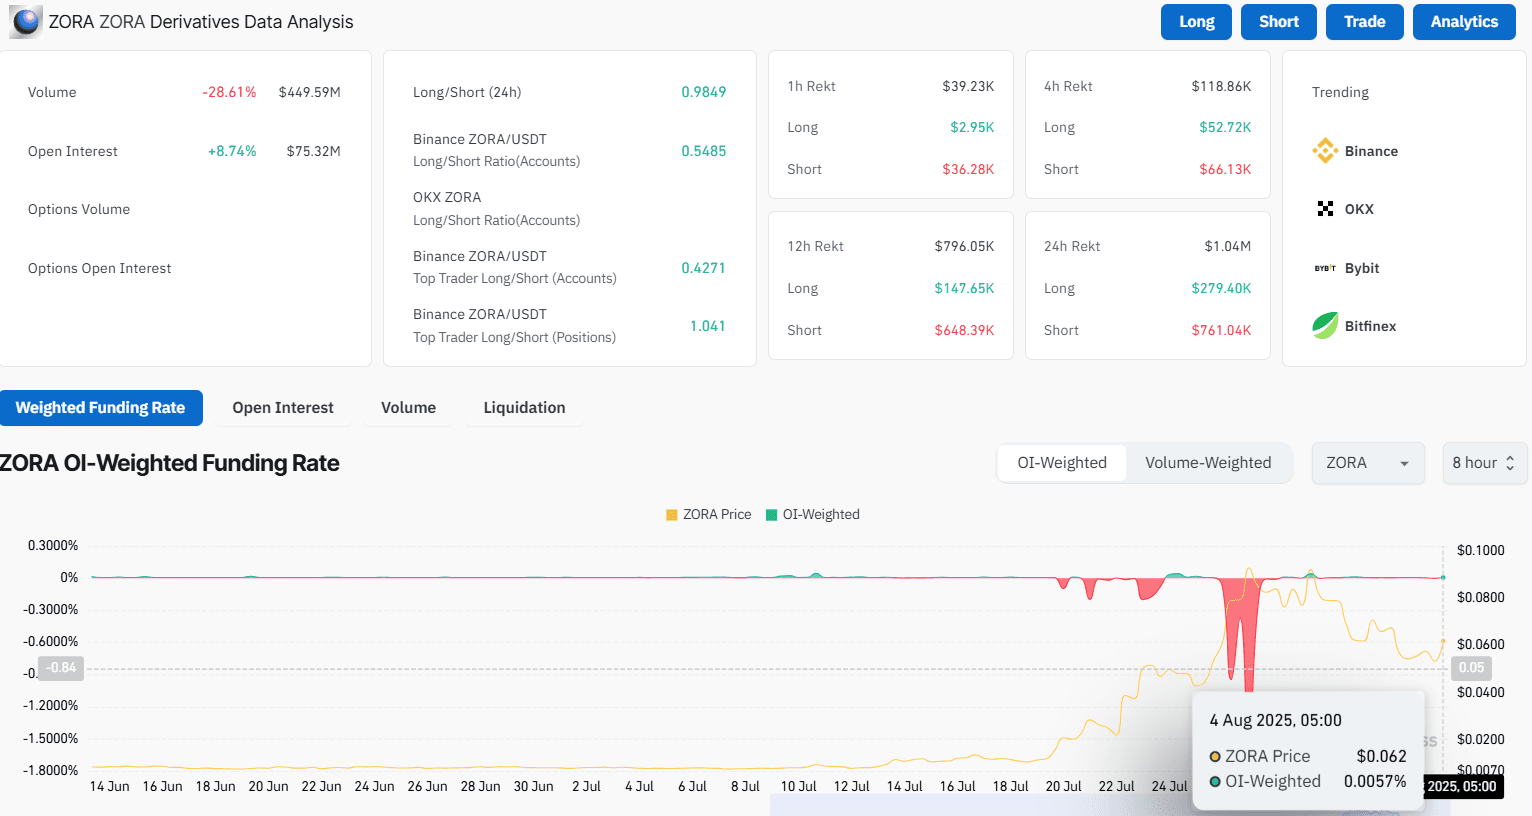
Task: Open the ZORA symbol dropdown
Action: (1368, 463)
